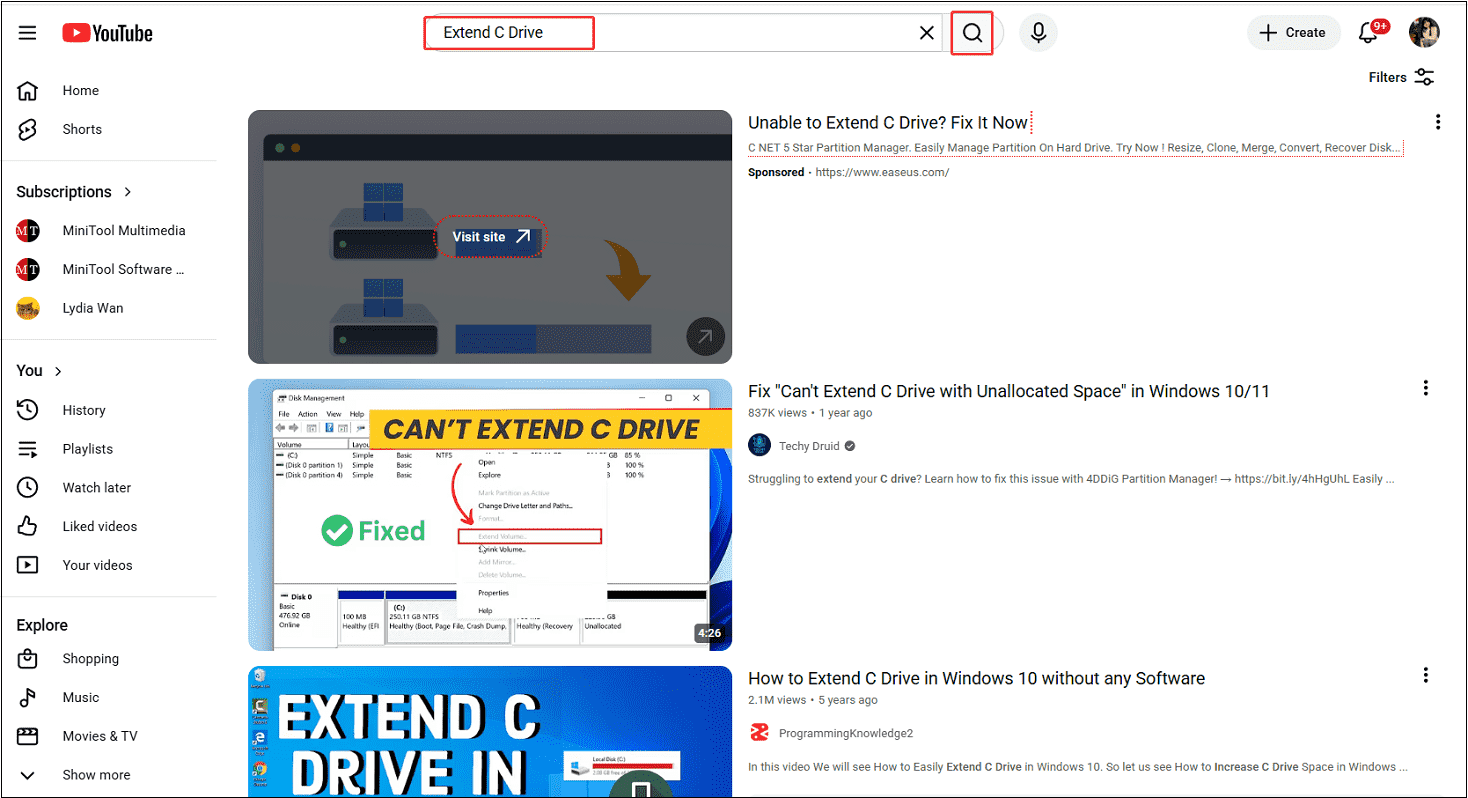Screen dimensions: 1468x798
Task: Open your account avatar menu
Action: click(x=1424, y=32)
